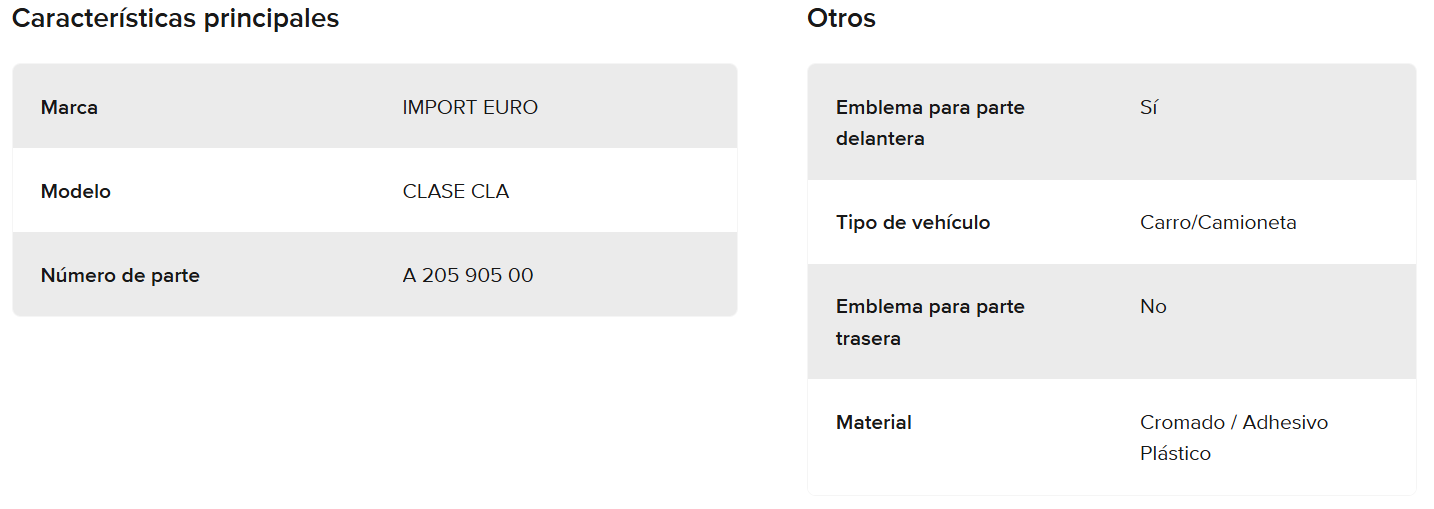
Task: Click the word "delantera" in the label
Action: 880,138
